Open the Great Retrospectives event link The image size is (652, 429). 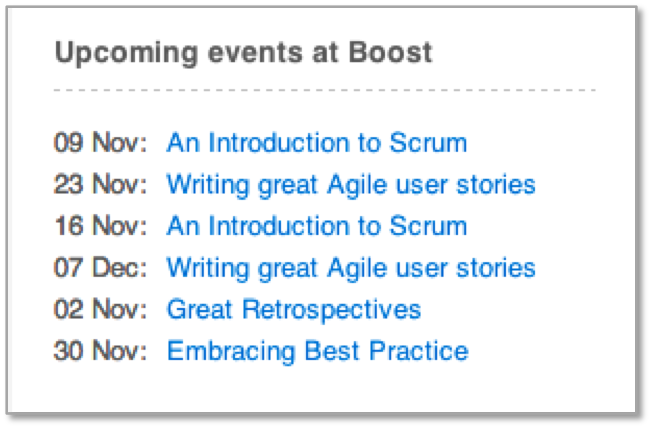click(294, 310)
